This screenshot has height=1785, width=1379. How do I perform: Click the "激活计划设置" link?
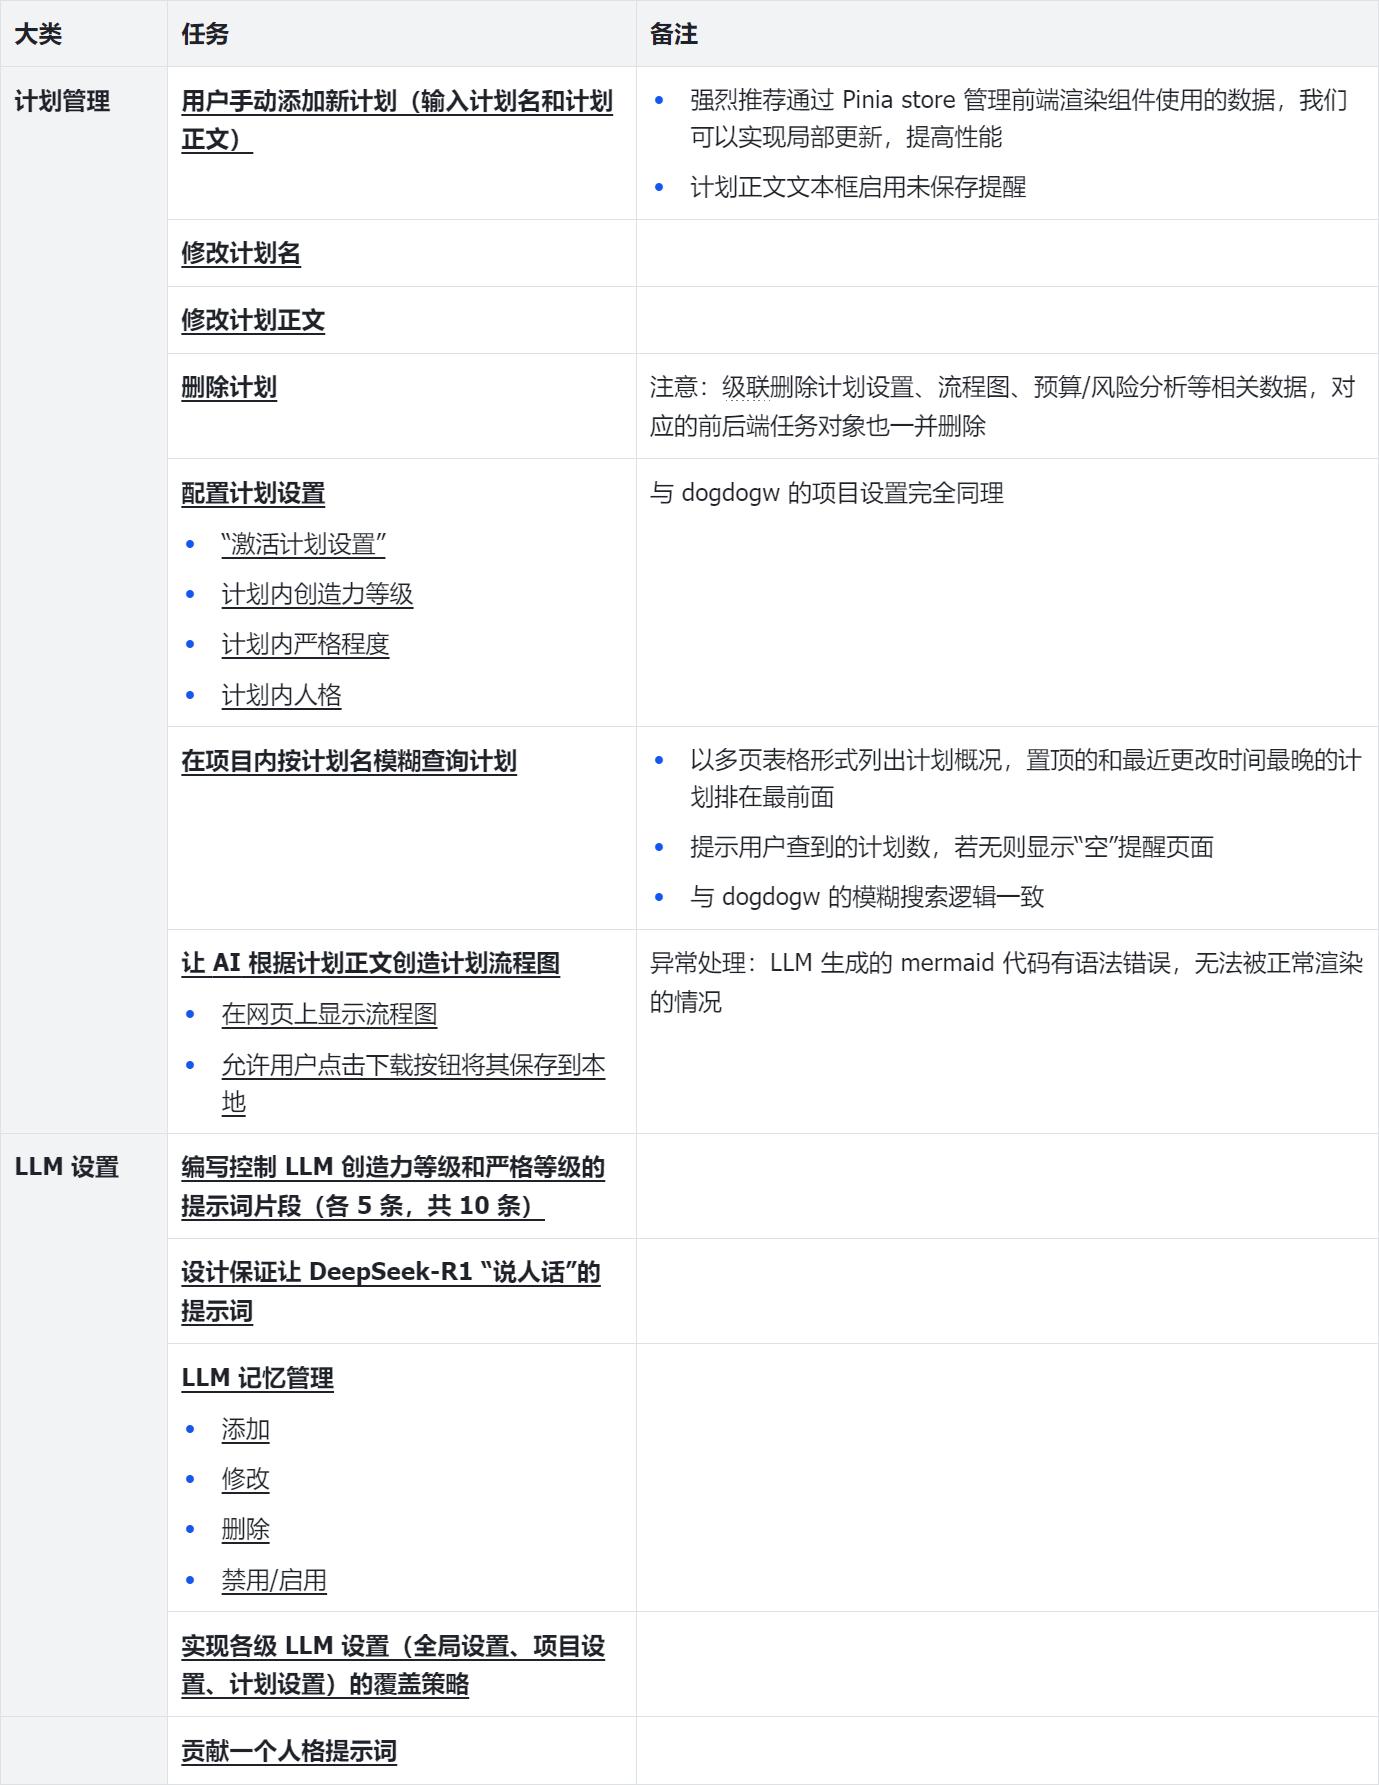pyautogui.click(x=304, y=545)
